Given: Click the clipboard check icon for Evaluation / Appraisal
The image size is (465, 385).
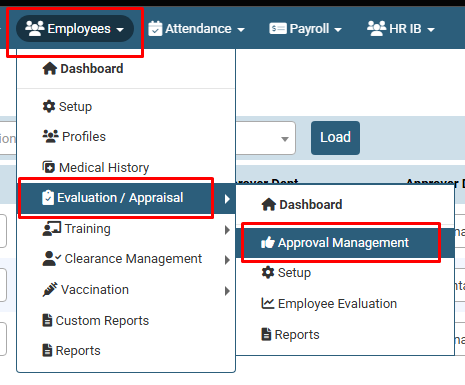Looking at the screenshot, I should (x=48, y=197).
